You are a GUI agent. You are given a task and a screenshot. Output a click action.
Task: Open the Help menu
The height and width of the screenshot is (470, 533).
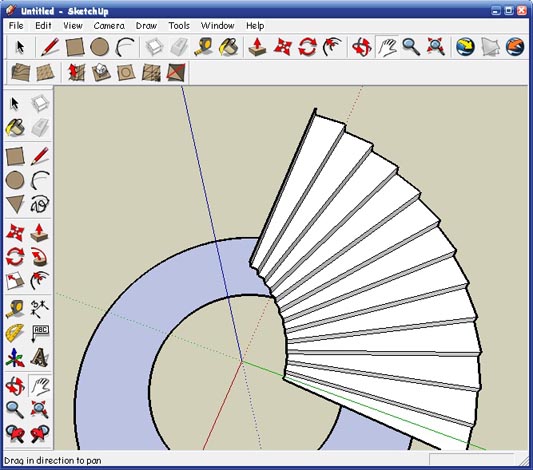pos(255,26)
